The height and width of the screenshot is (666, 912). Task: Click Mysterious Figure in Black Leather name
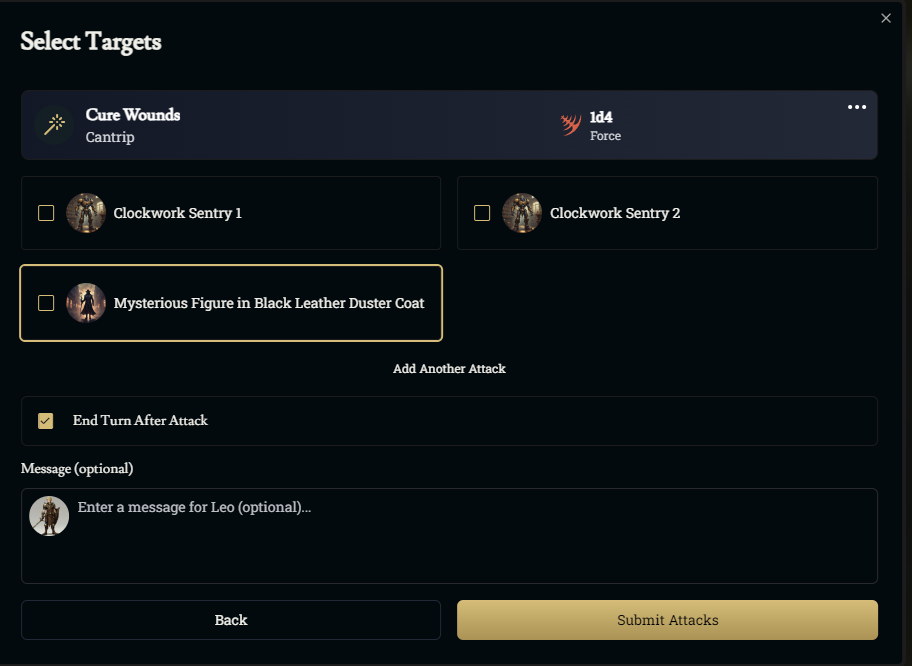click(269, 303)
